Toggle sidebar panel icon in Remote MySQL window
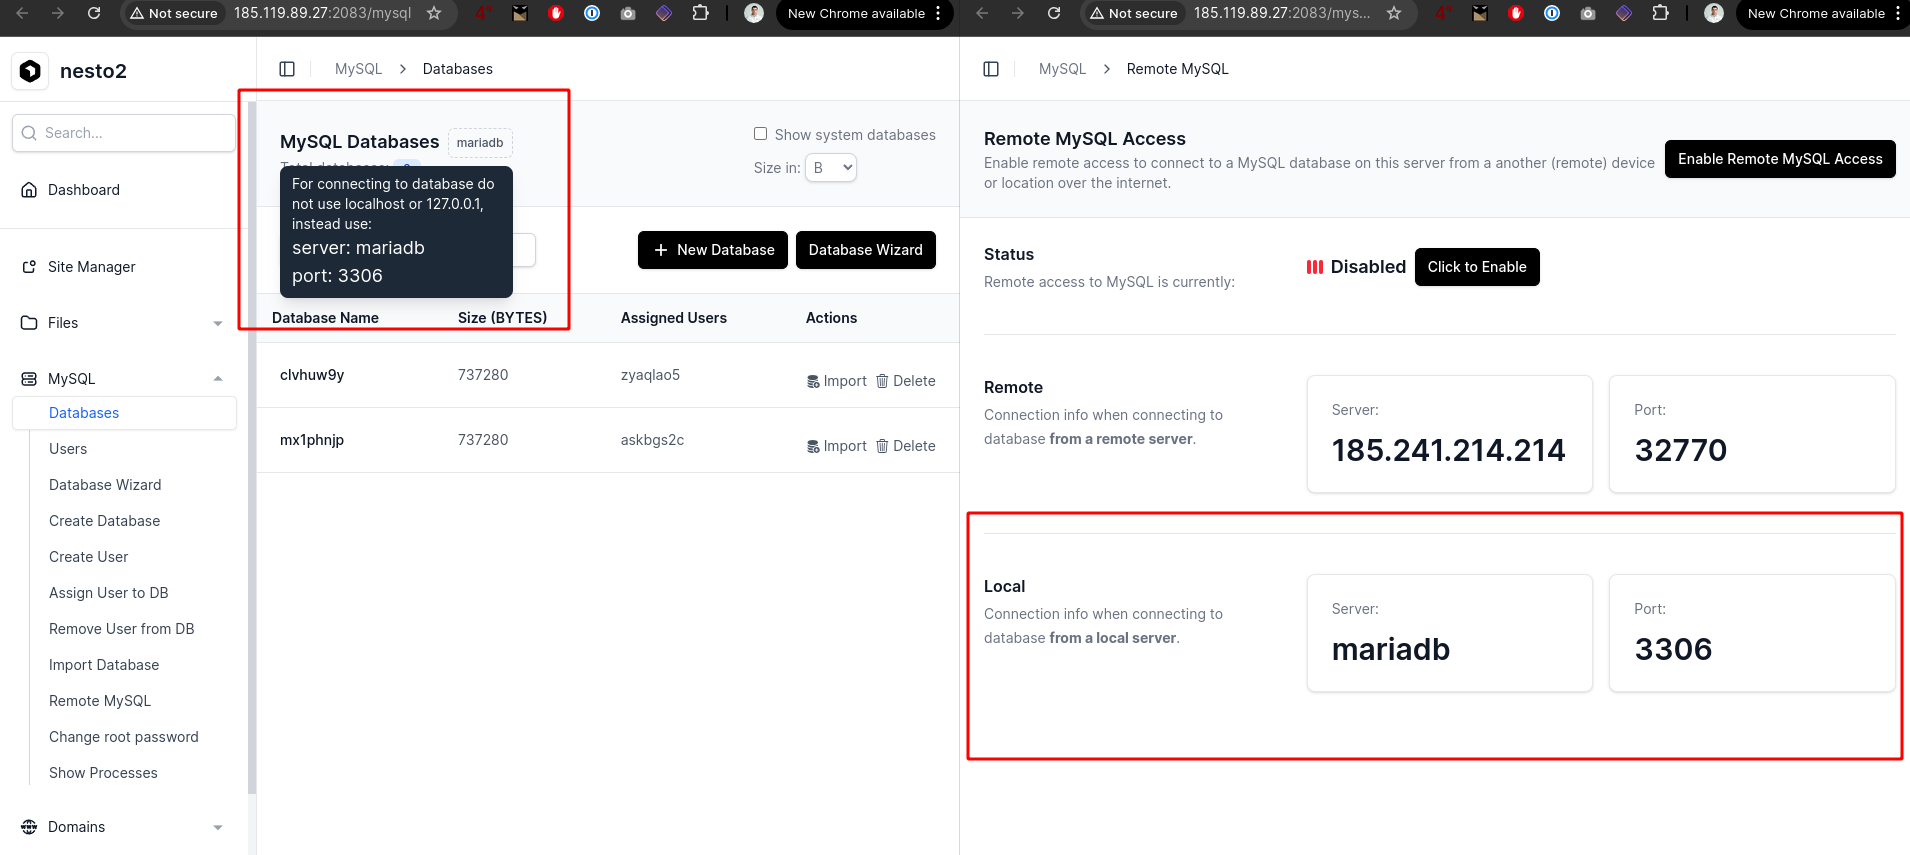The width and height of the screenshot is (1910, 855). (x=991, y=69)
